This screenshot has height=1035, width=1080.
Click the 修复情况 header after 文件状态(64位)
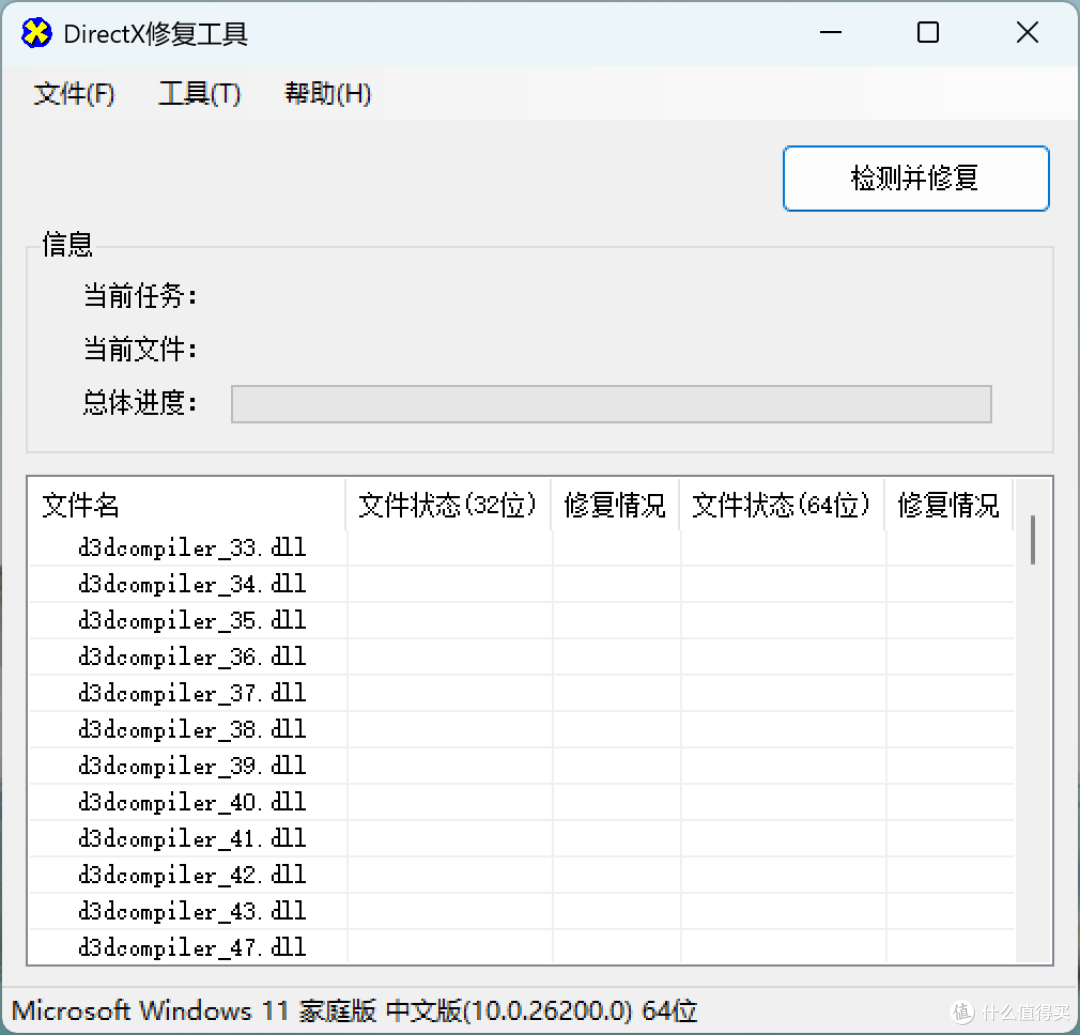coord(948,505)
